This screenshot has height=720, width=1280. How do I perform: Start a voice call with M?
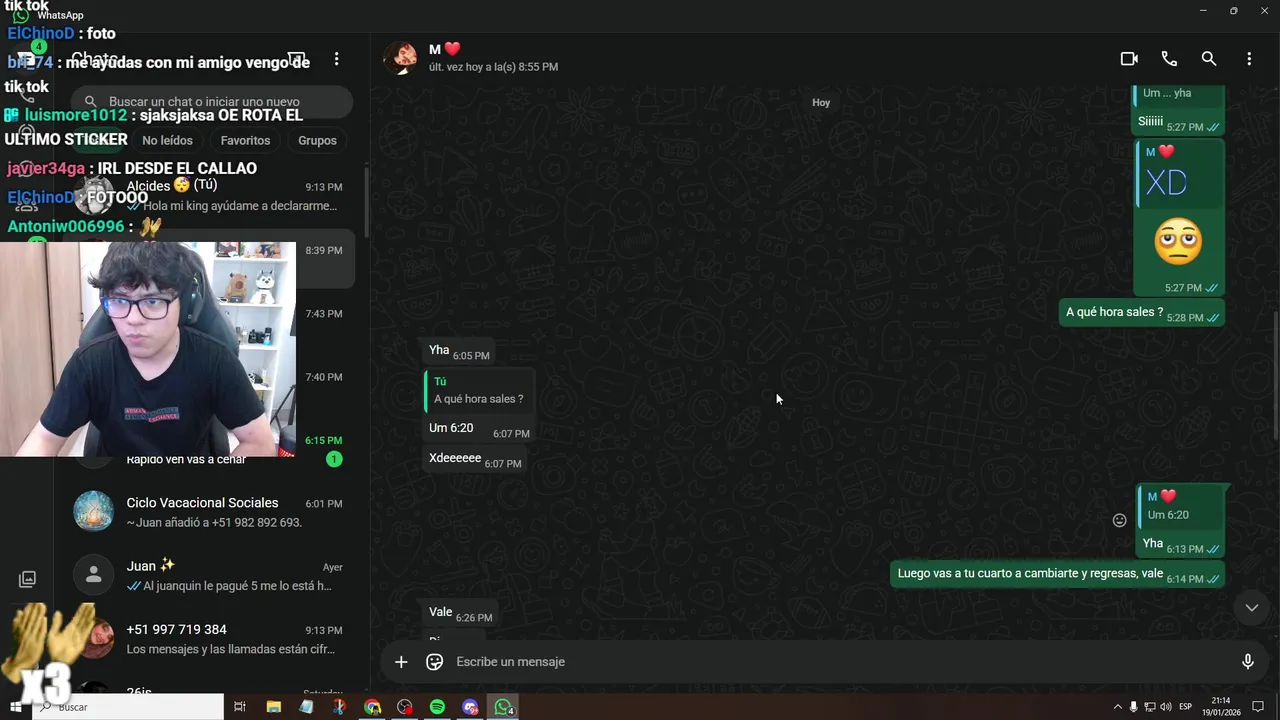point(1169,59)
